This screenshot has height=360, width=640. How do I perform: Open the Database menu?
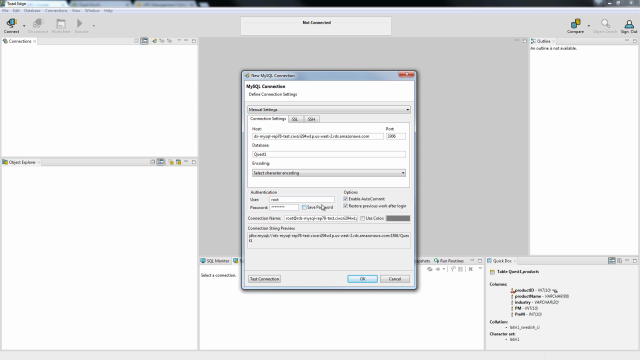click(x=32, y=11)
